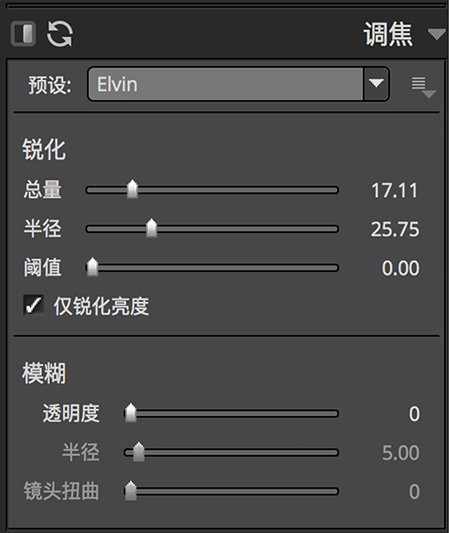
Task: Select the blur radius 5.00 field
Action: pos(401,453)
